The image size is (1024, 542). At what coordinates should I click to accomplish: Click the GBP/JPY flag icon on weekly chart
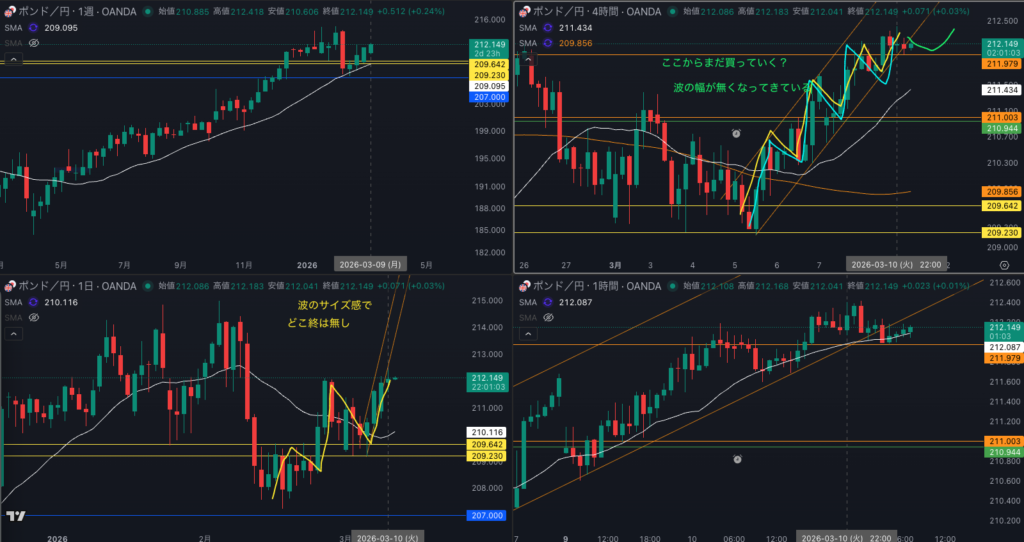pyautogui.click(x=7, y=12)
